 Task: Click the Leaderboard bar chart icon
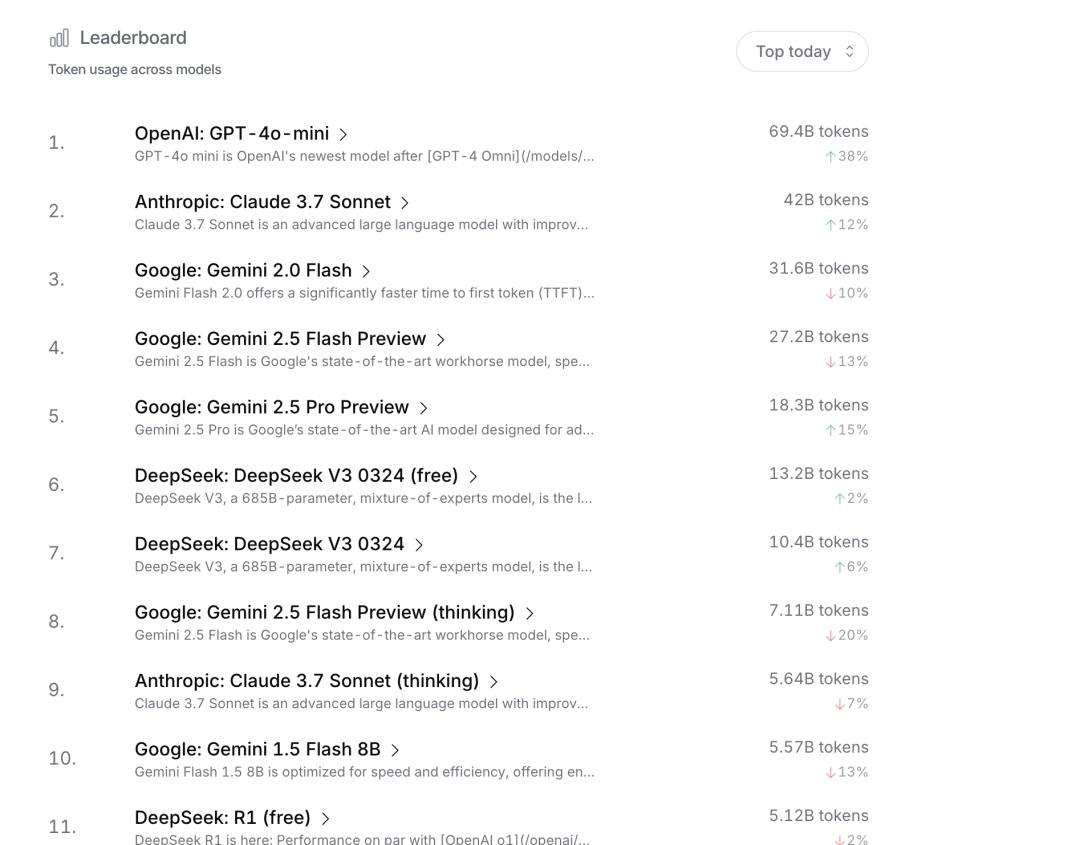pyautogui.click(x=60, y=38)
